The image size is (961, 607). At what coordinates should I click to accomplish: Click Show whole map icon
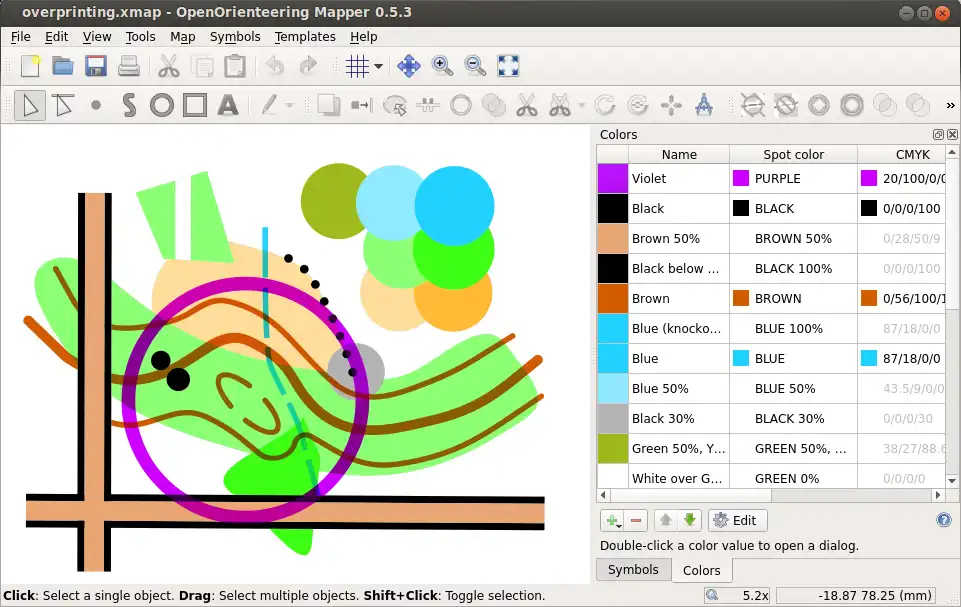[508, 67]
